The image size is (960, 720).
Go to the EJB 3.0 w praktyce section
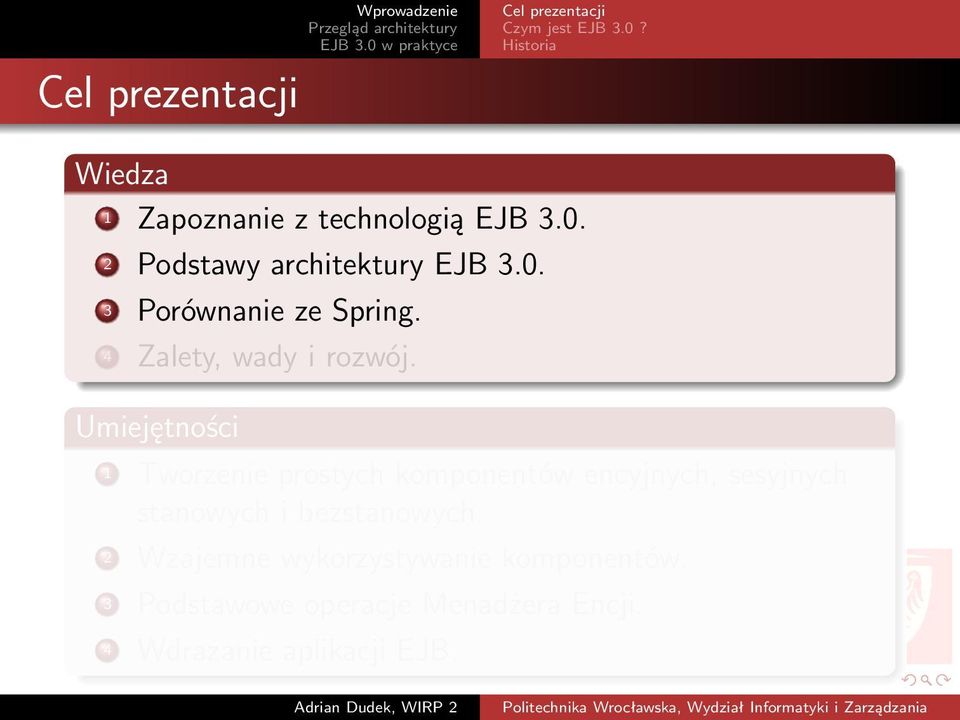[389, 45]
